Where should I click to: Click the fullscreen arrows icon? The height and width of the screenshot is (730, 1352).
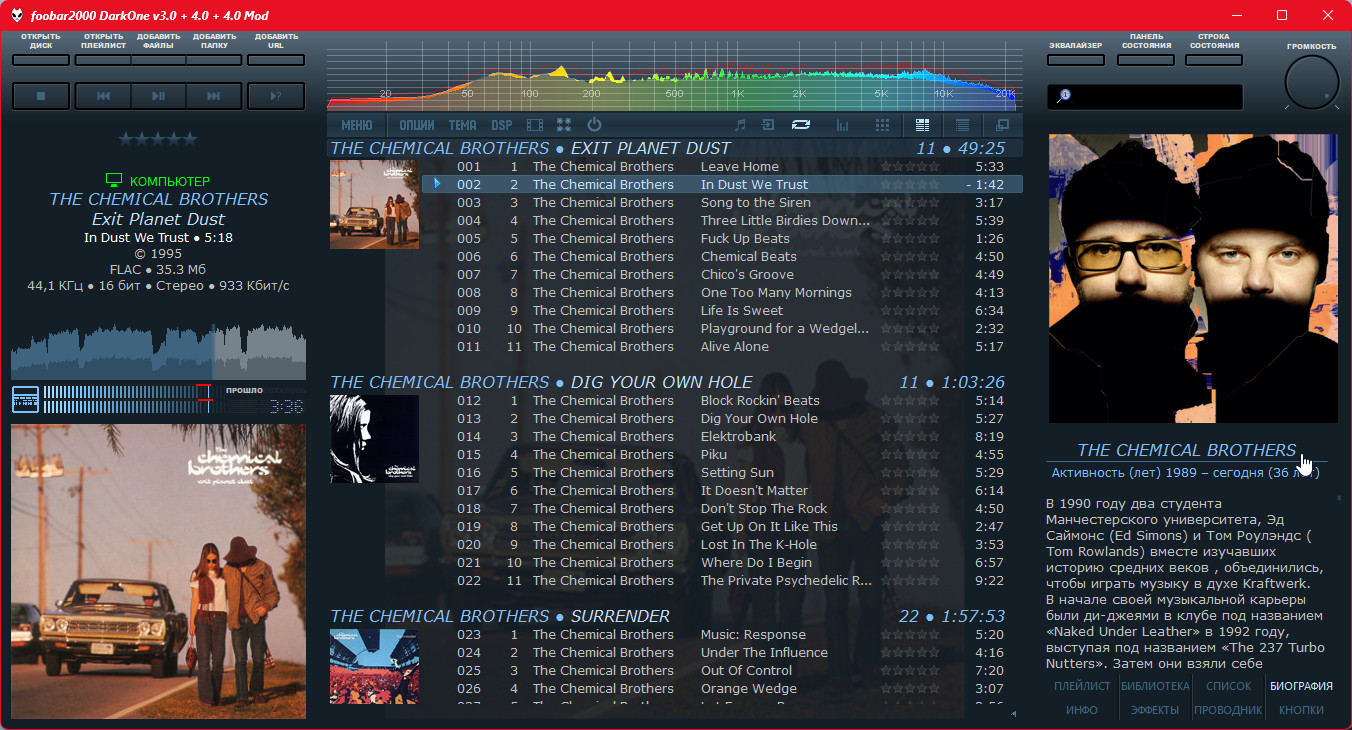564,125
